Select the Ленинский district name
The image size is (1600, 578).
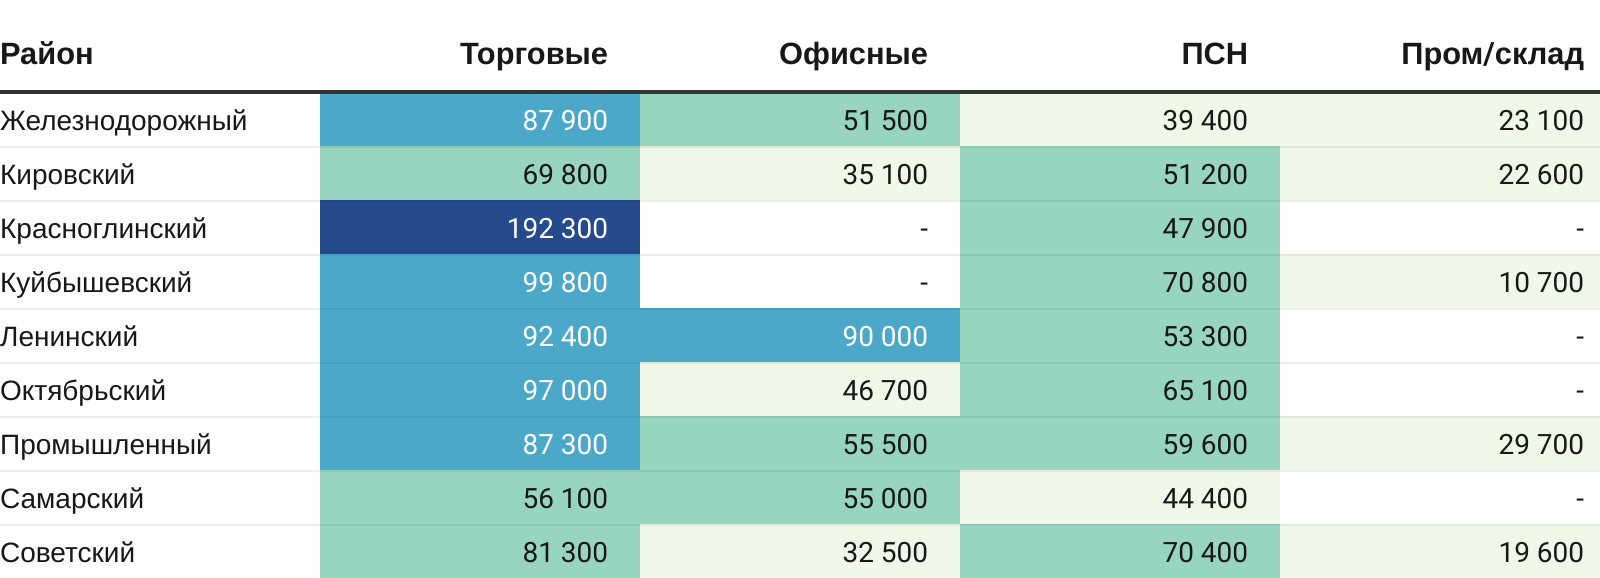[x=69, y=336]
